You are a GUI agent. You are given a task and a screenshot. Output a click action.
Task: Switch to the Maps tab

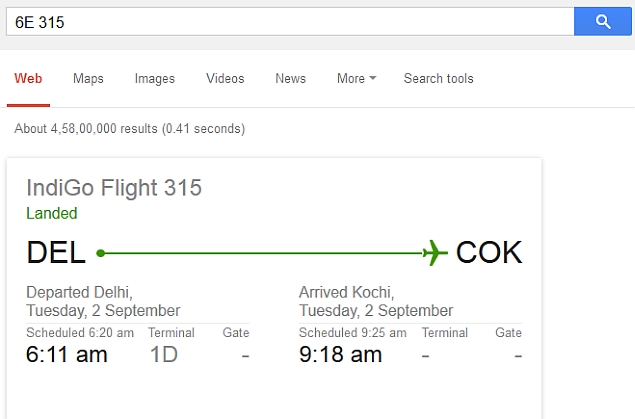[88, 78]
